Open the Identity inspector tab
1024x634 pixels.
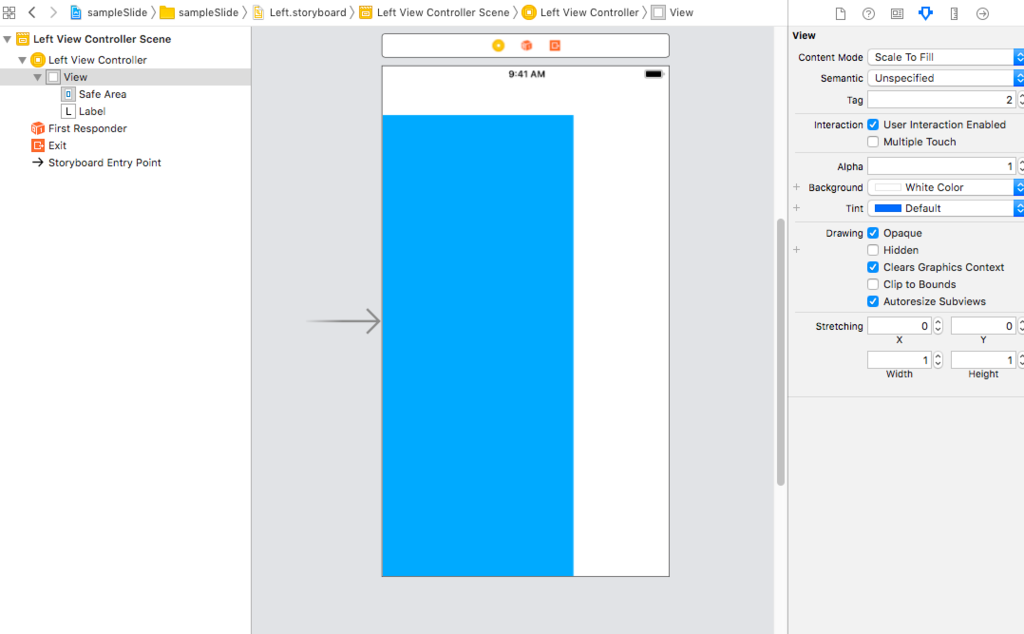897,14
